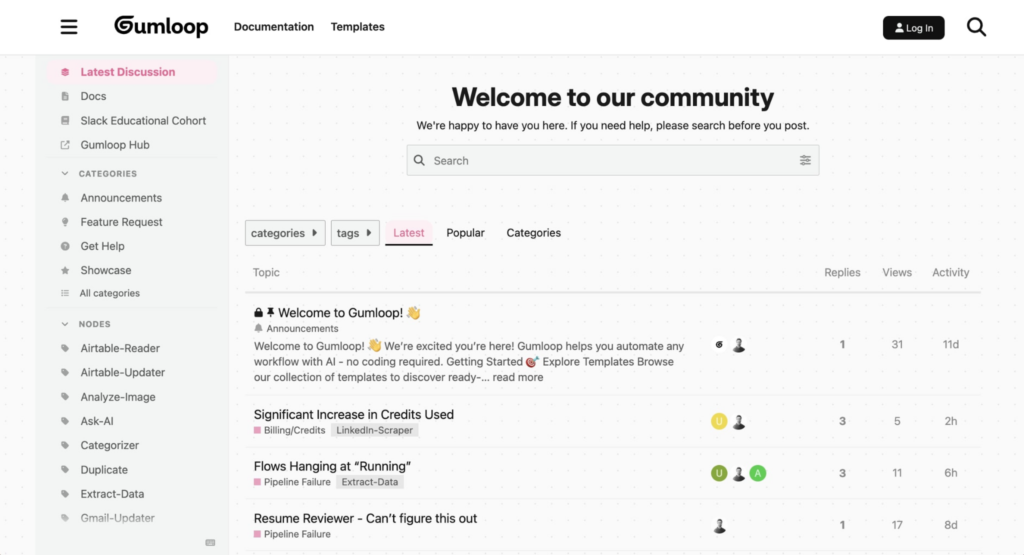Screen dimensions: 1024x555
Task: Open the Documentation link in header
Action: (274, 27)
